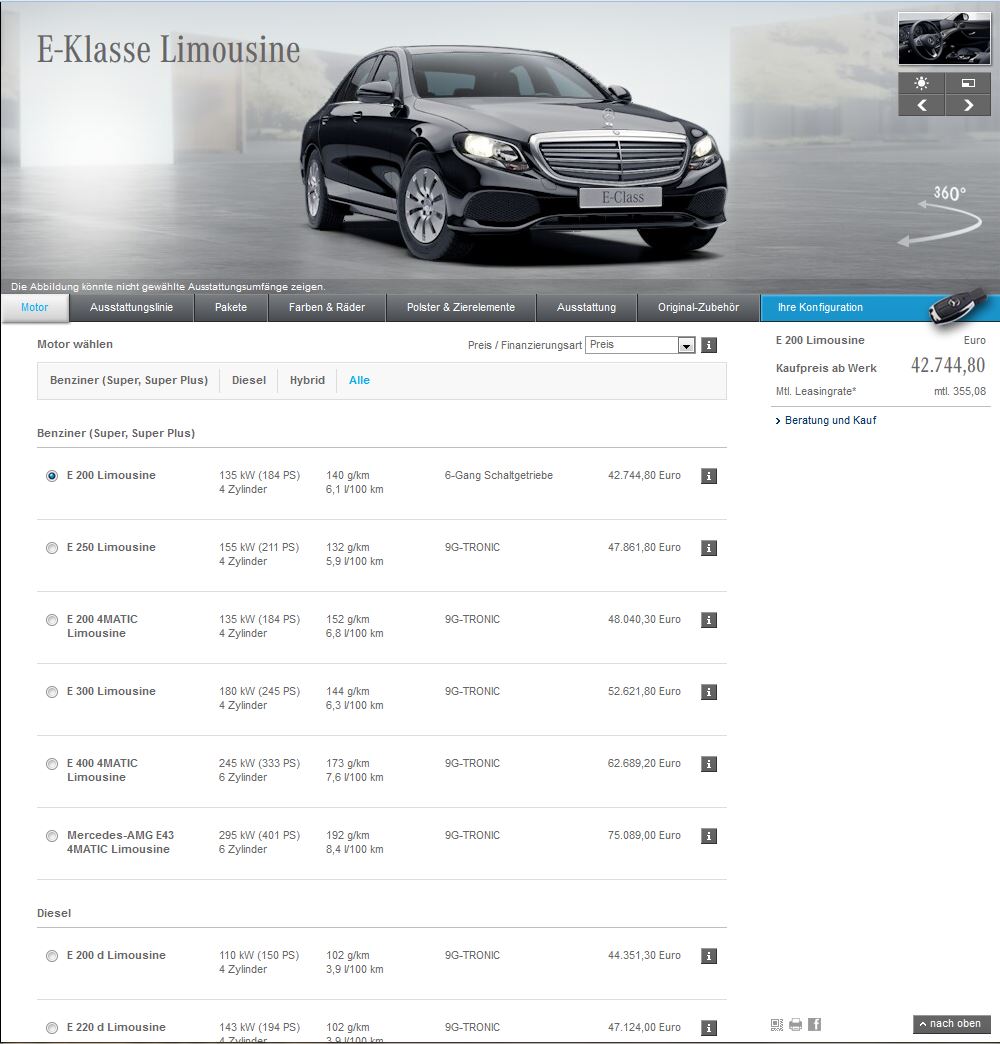Image resolution: width=1000 pixels, height=1044 pixels.
Task: Show the next car view arrow
Action: tap(968, 105)
